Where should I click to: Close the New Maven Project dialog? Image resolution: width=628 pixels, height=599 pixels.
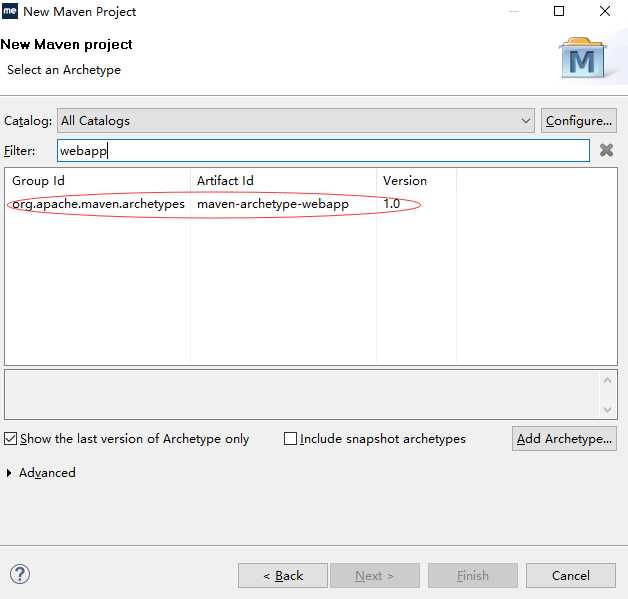click(x=605, y=11)
